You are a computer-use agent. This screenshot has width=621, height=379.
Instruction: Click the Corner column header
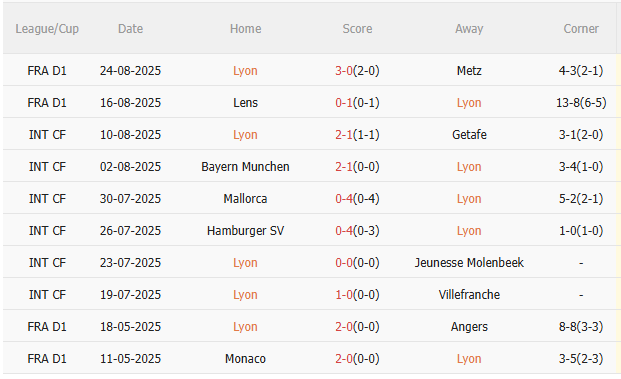coord(581,29)
